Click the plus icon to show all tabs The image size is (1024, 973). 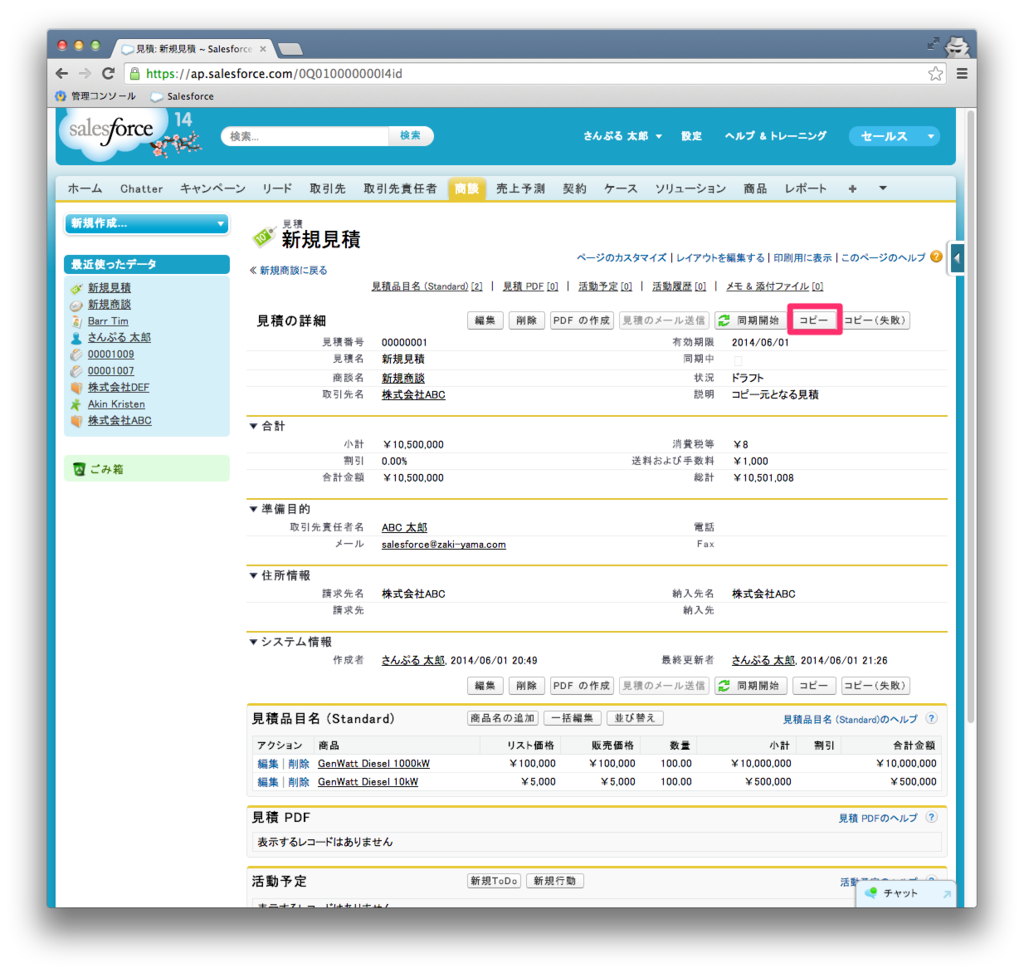coord(852,189)
